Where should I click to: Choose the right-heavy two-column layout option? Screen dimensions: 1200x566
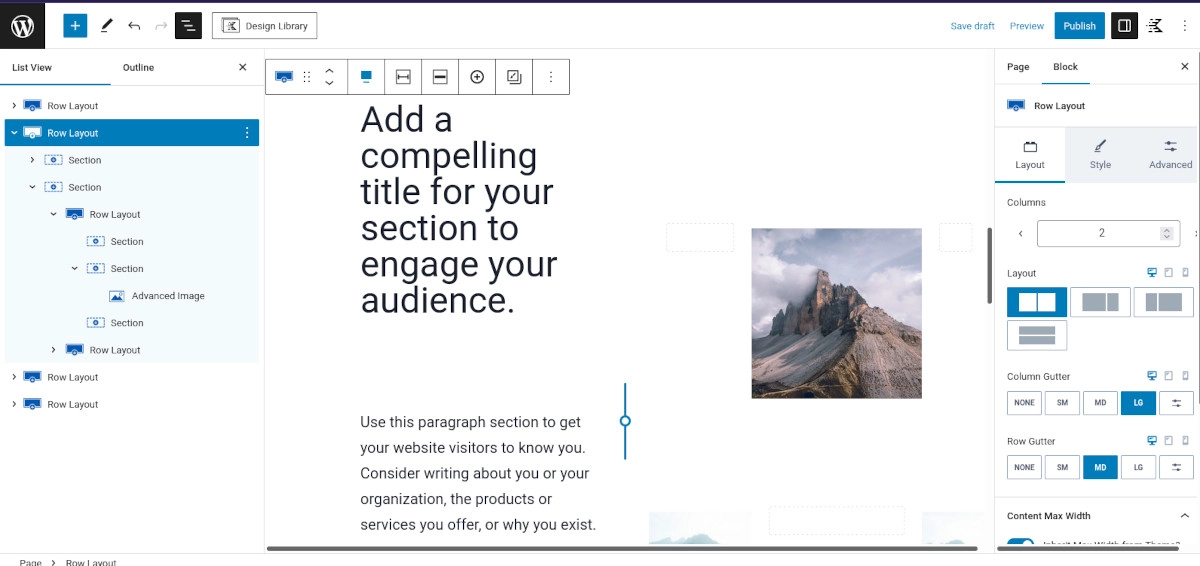(1164, 302)
